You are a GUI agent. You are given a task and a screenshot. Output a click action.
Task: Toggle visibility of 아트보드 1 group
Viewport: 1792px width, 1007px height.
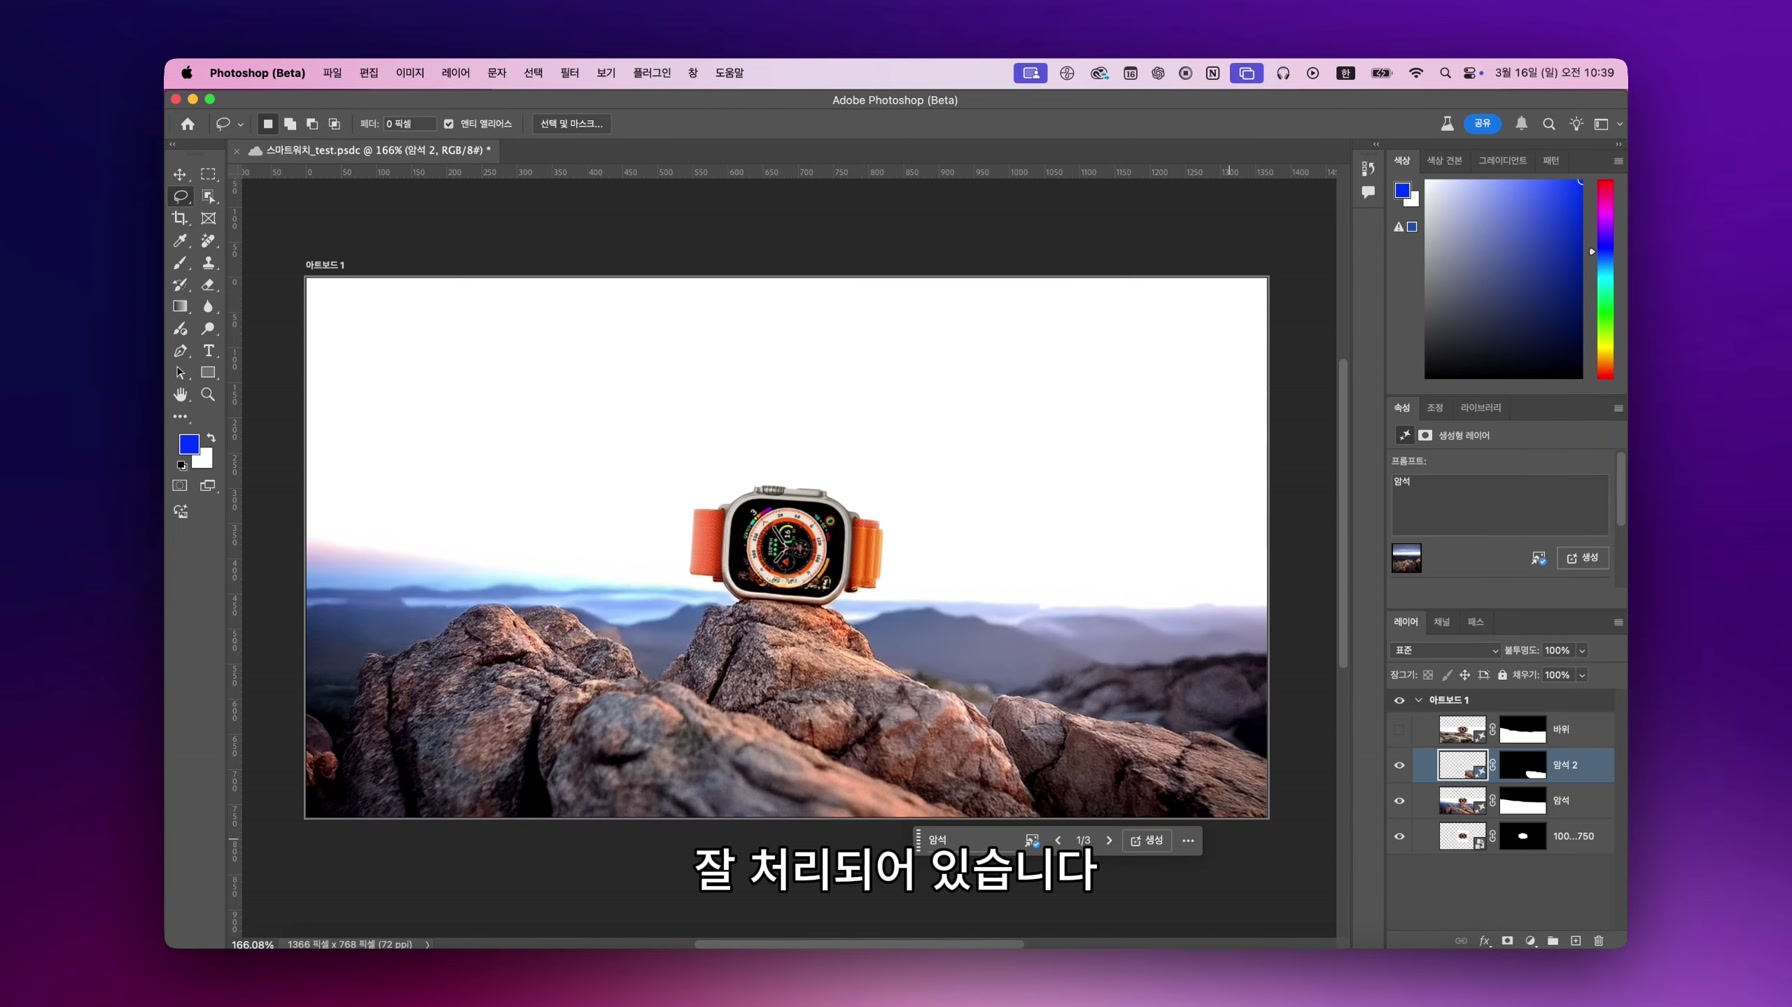tap(1399, 700)
